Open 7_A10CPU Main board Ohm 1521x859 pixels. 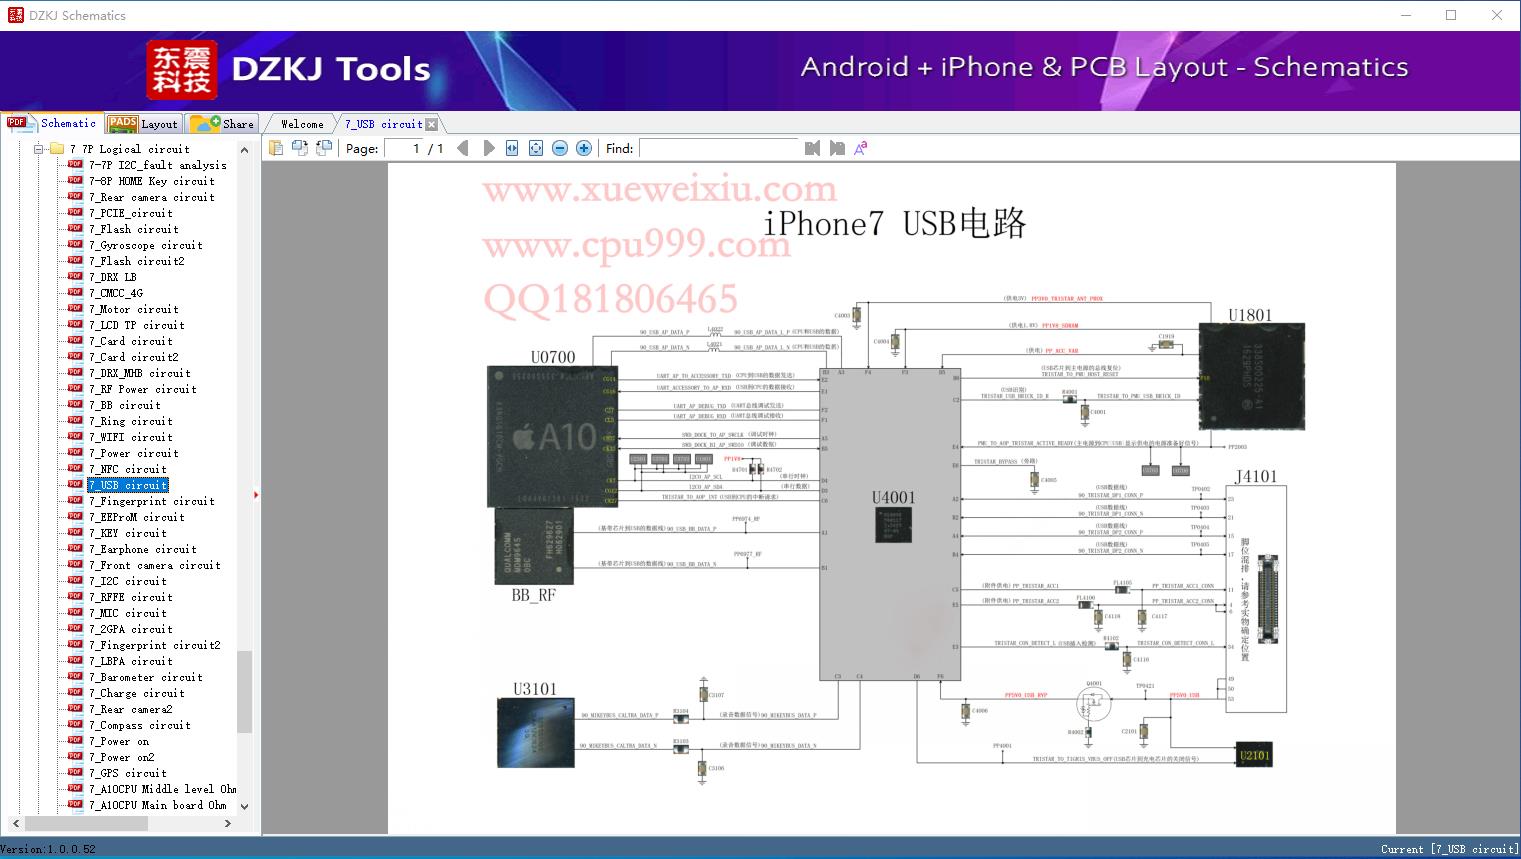pyautogui.click(x=158, y=805)
